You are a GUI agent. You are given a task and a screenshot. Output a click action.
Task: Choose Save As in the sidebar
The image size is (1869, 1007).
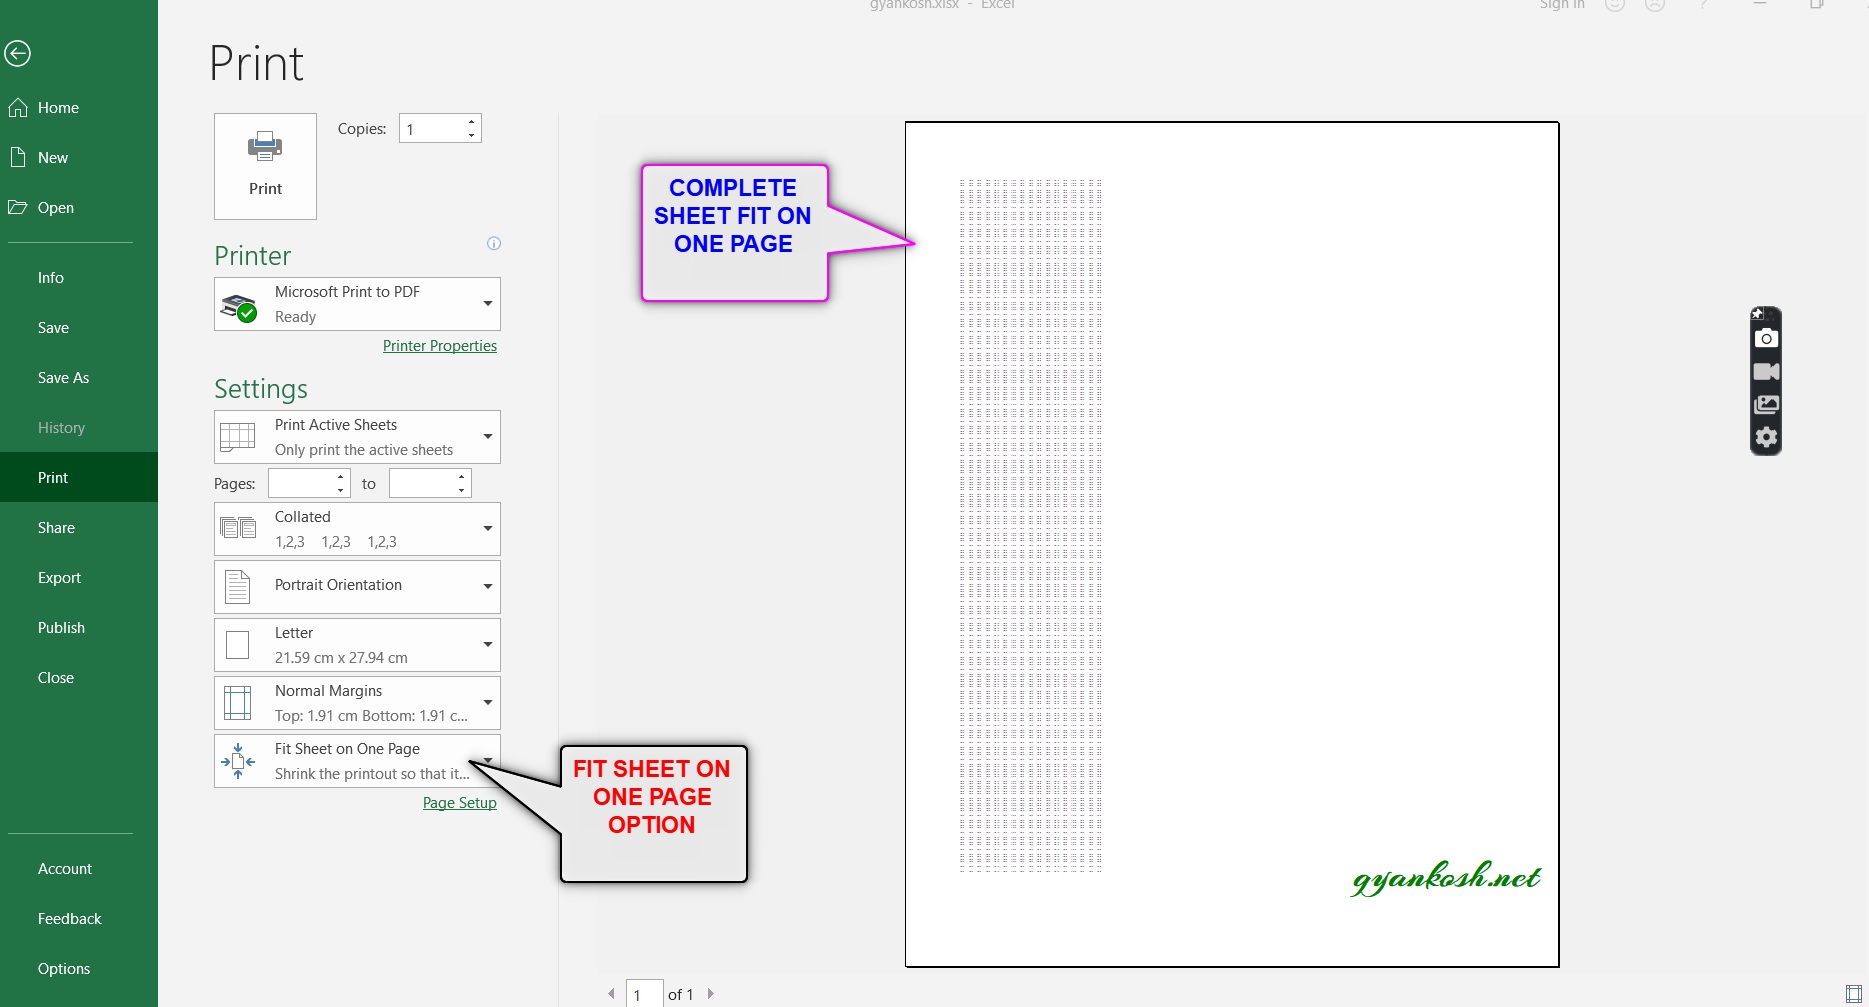(79, 378)
